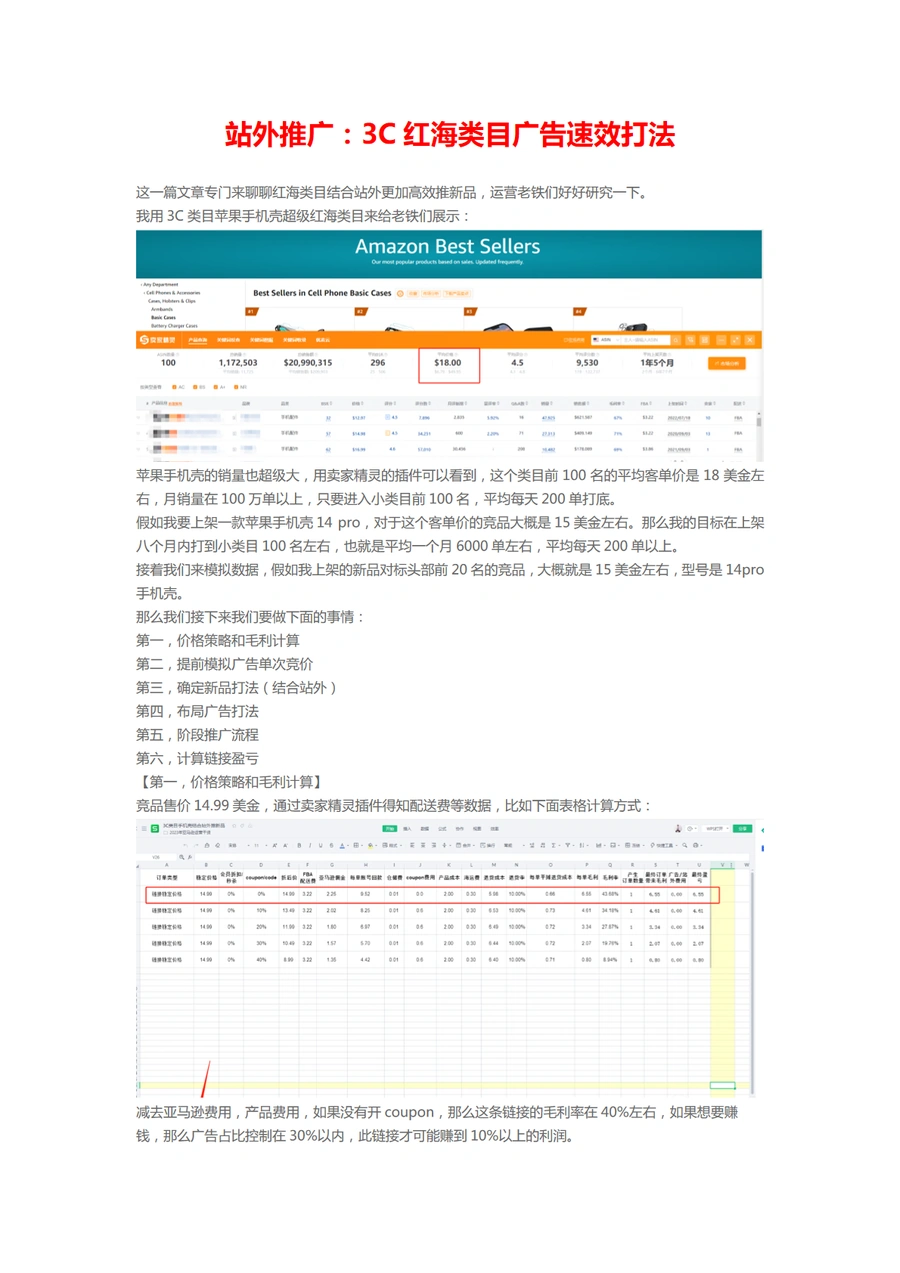Click the 43.68% gross margin cell
This screenshot has width=900, height=1273.
[610, 894]
